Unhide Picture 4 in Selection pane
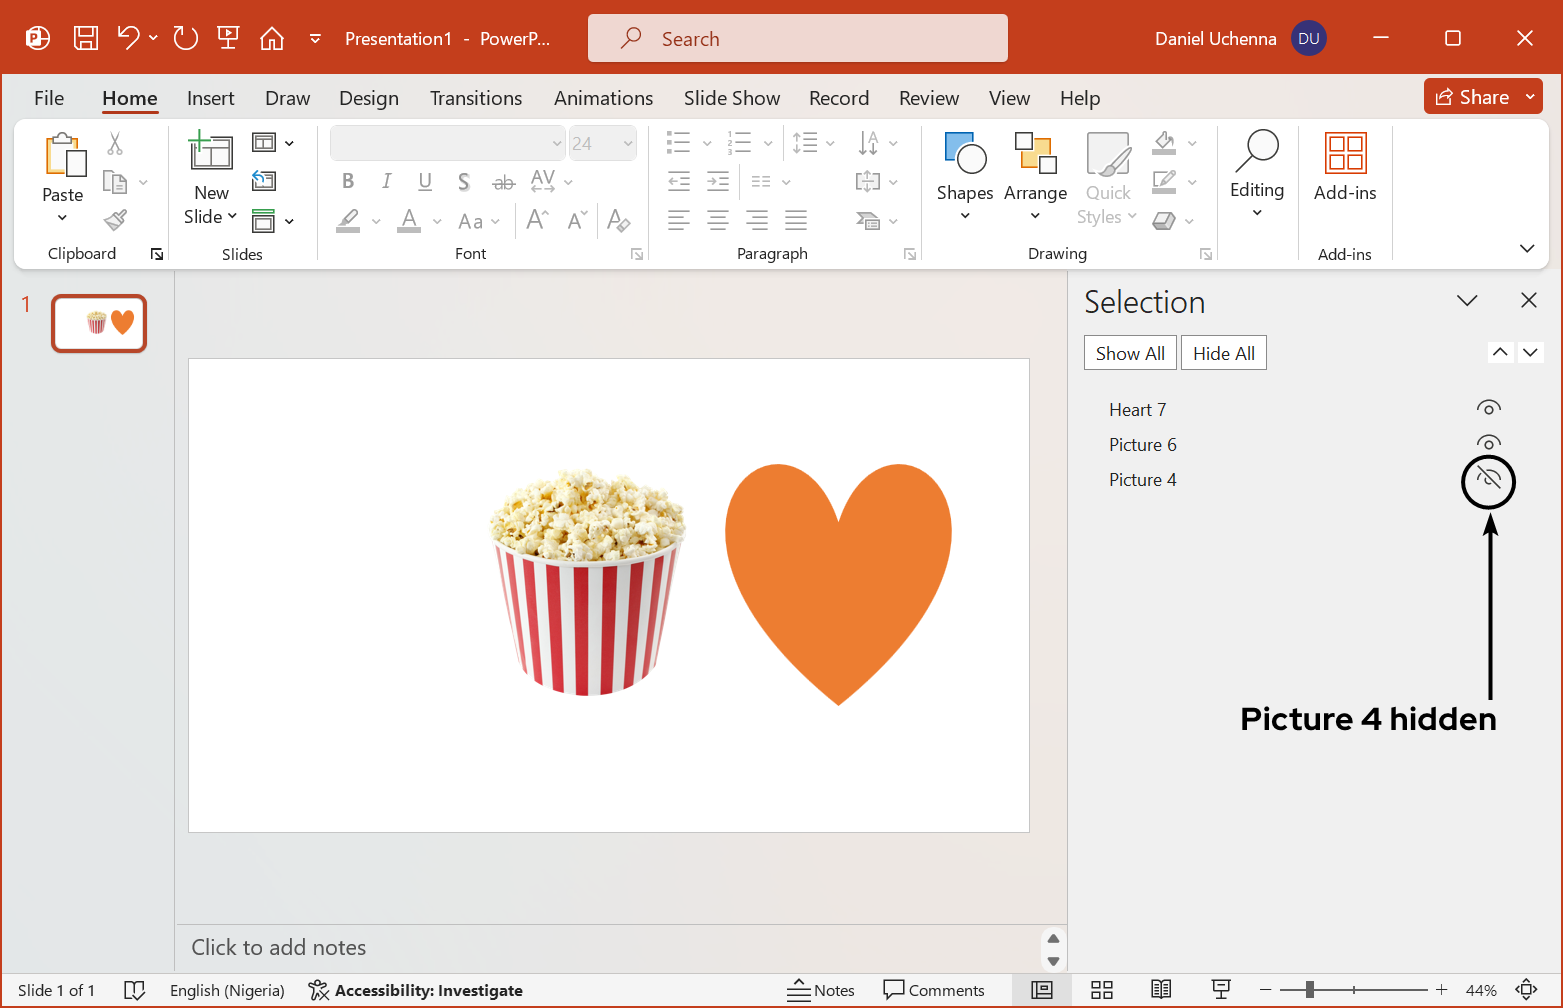Image resolution: width=1563 pixels, height=1008 pixels. (x=1488, y=479)
